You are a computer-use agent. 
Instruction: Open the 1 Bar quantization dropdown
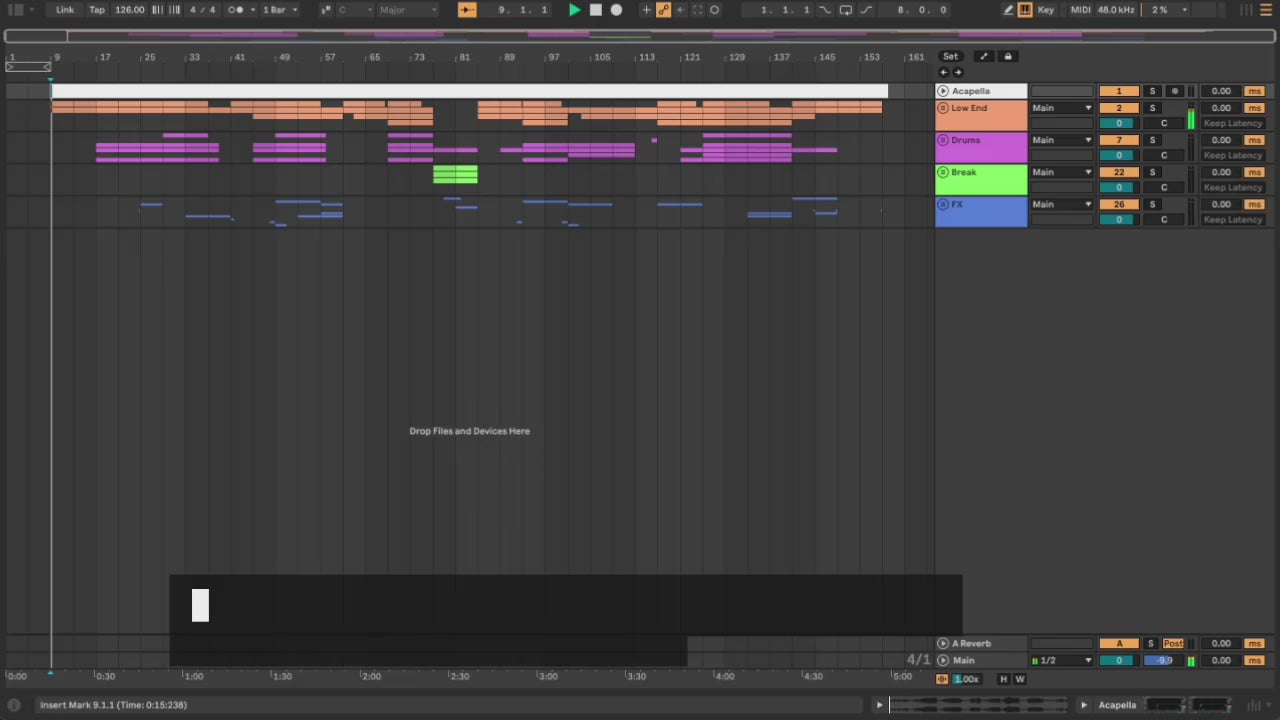279,10
